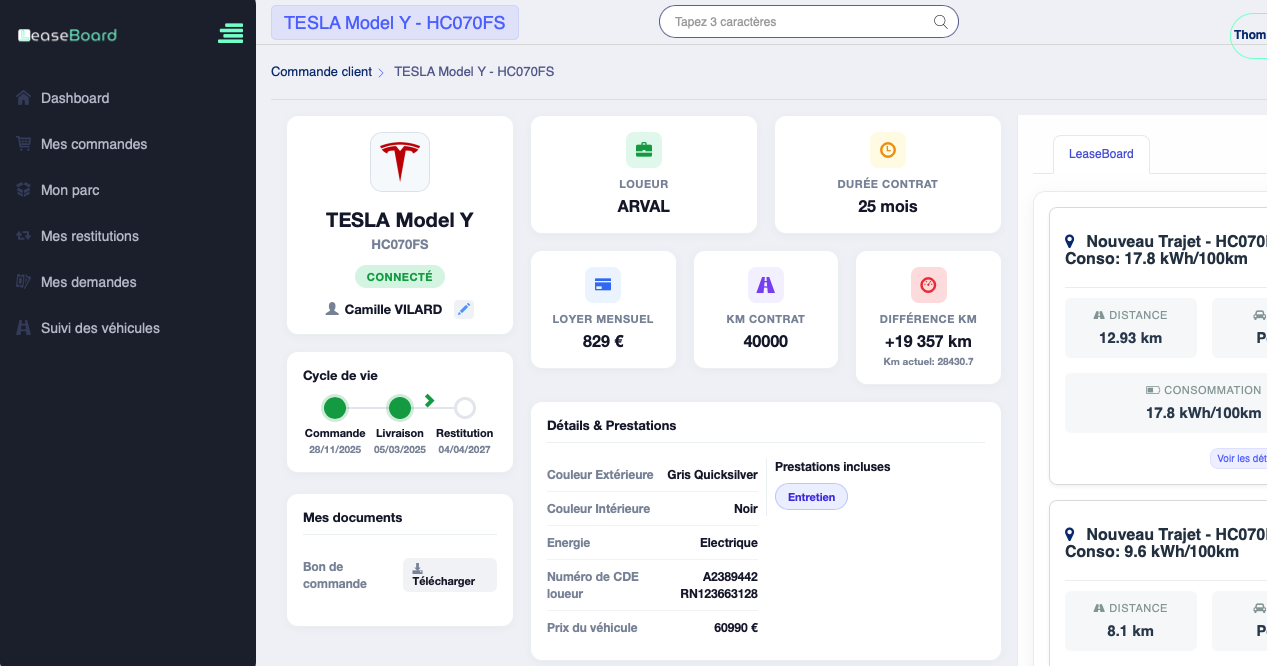Click the red gauge Différence Km icon
Screen dimensions: 1267x666
[x=928, y=285]
